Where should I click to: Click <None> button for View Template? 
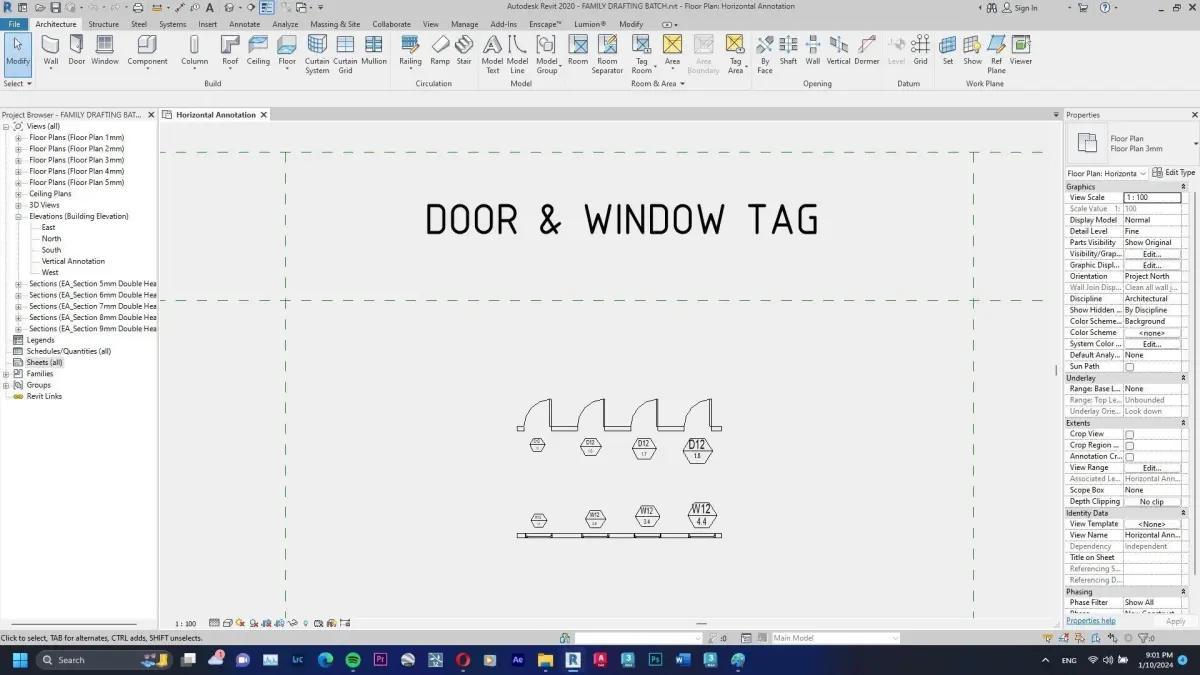tap(1152, 524)
